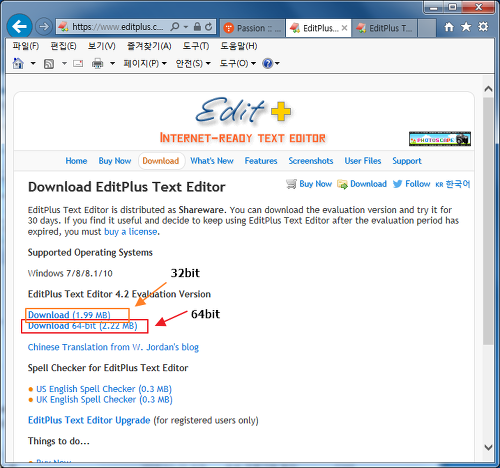
Task: Download US English Spell Checker
Action: click(104, 389)
